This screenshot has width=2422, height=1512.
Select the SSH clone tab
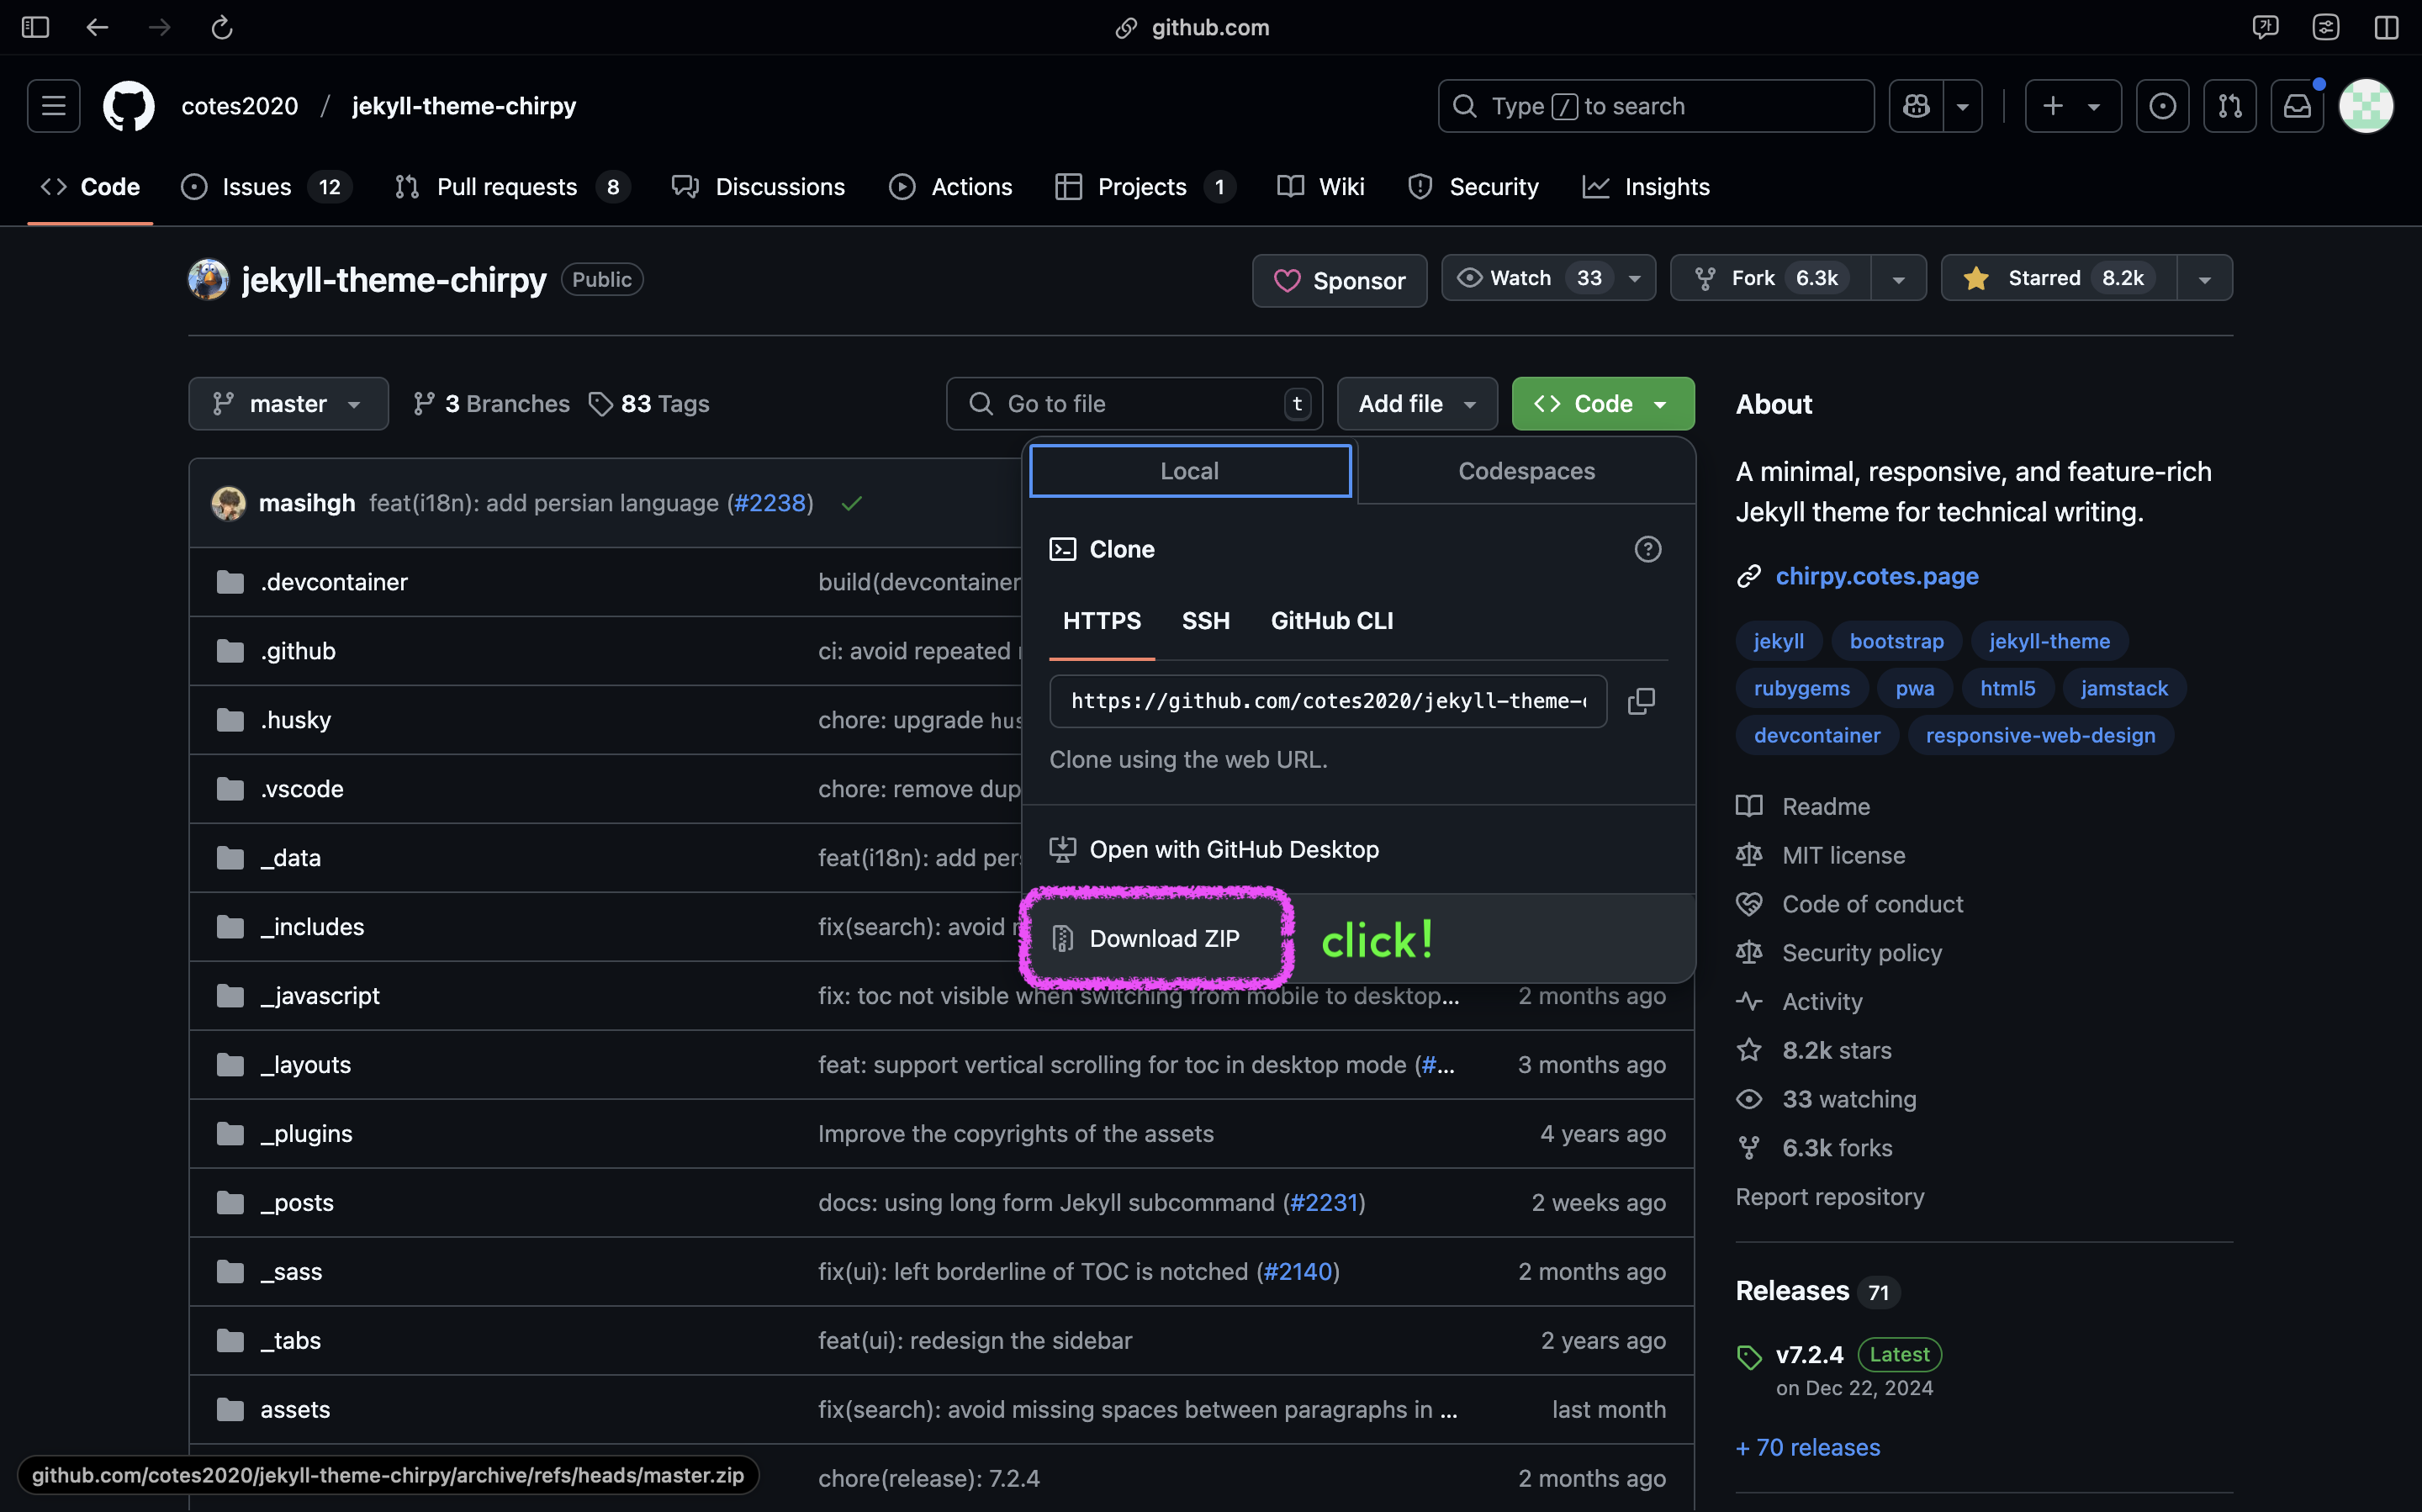pyautogui.click(x=1205, y=621)
